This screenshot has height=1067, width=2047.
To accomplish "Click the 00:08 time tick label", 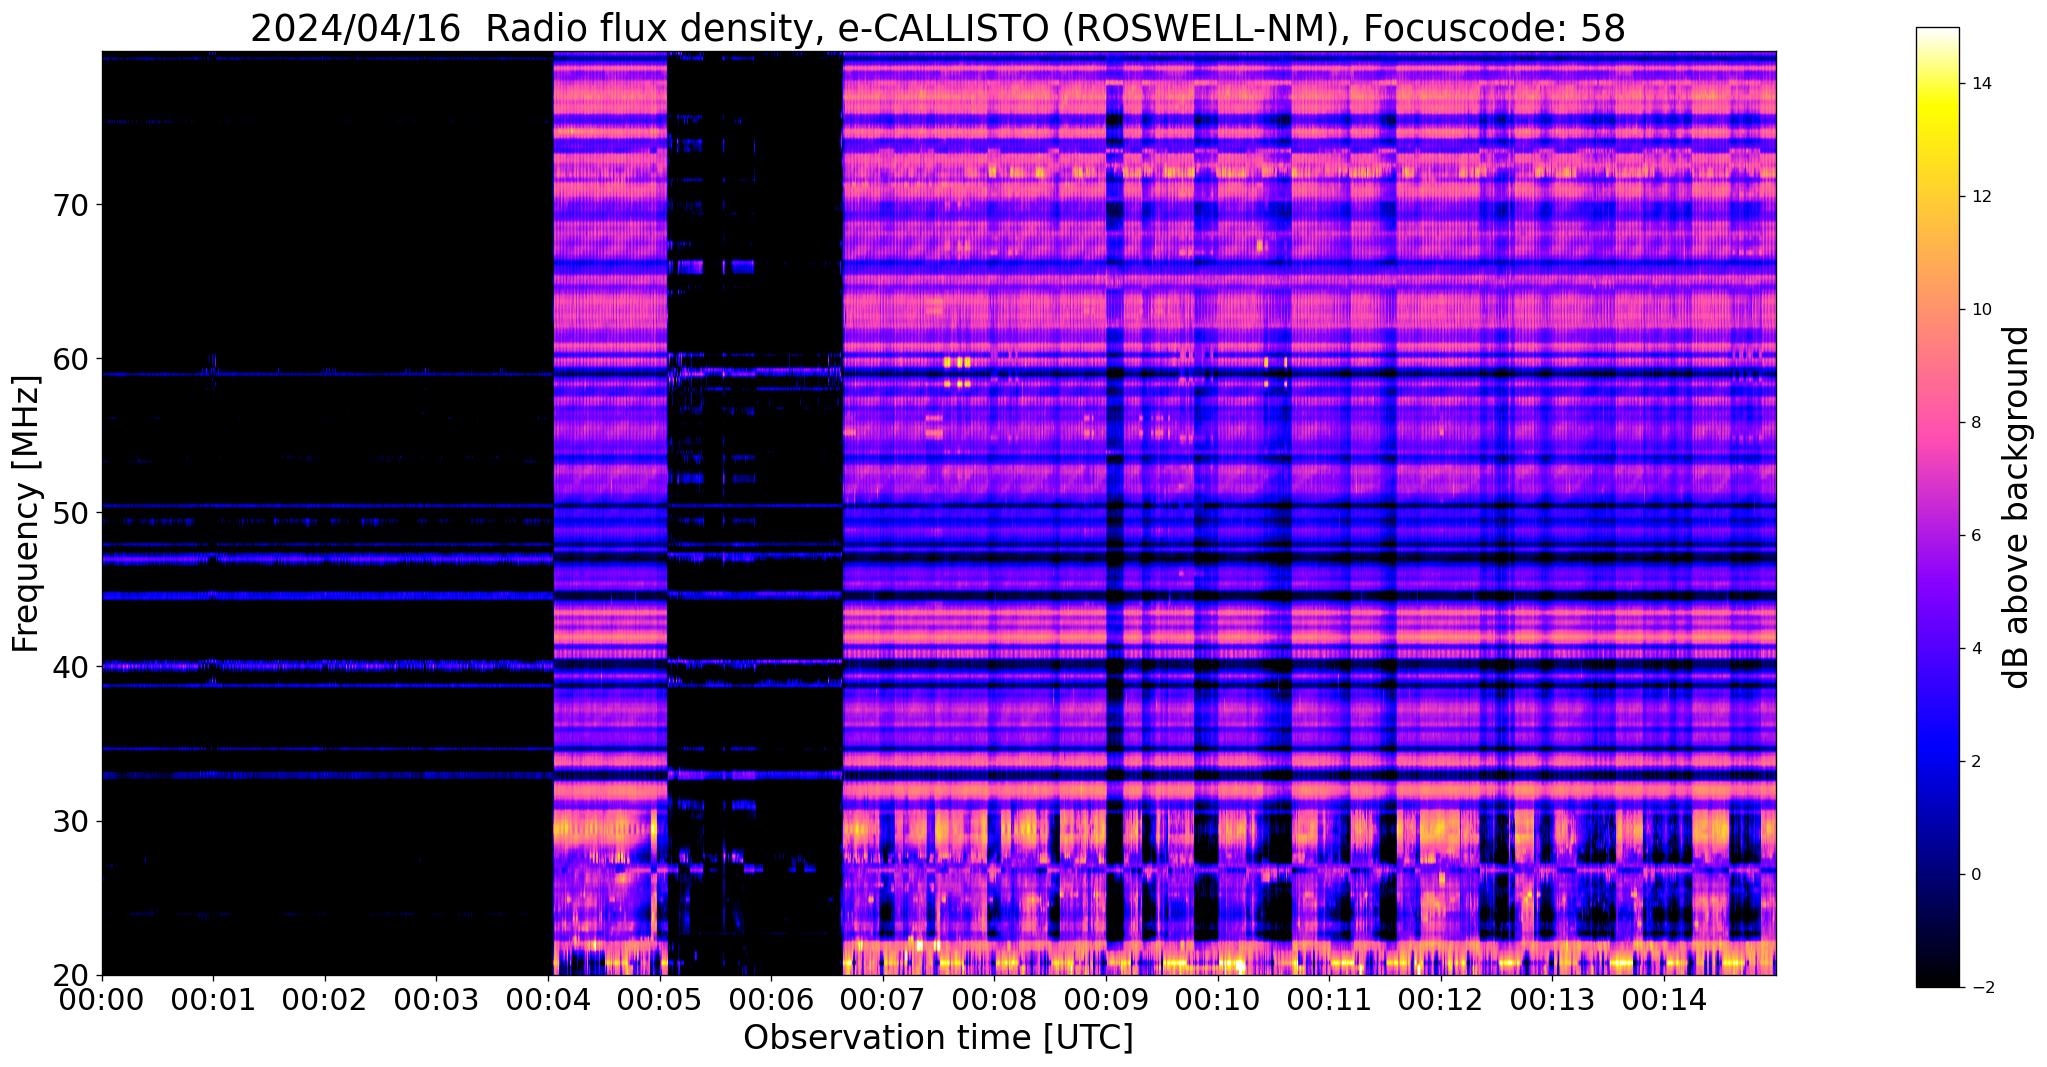I will tap(994, 998).
